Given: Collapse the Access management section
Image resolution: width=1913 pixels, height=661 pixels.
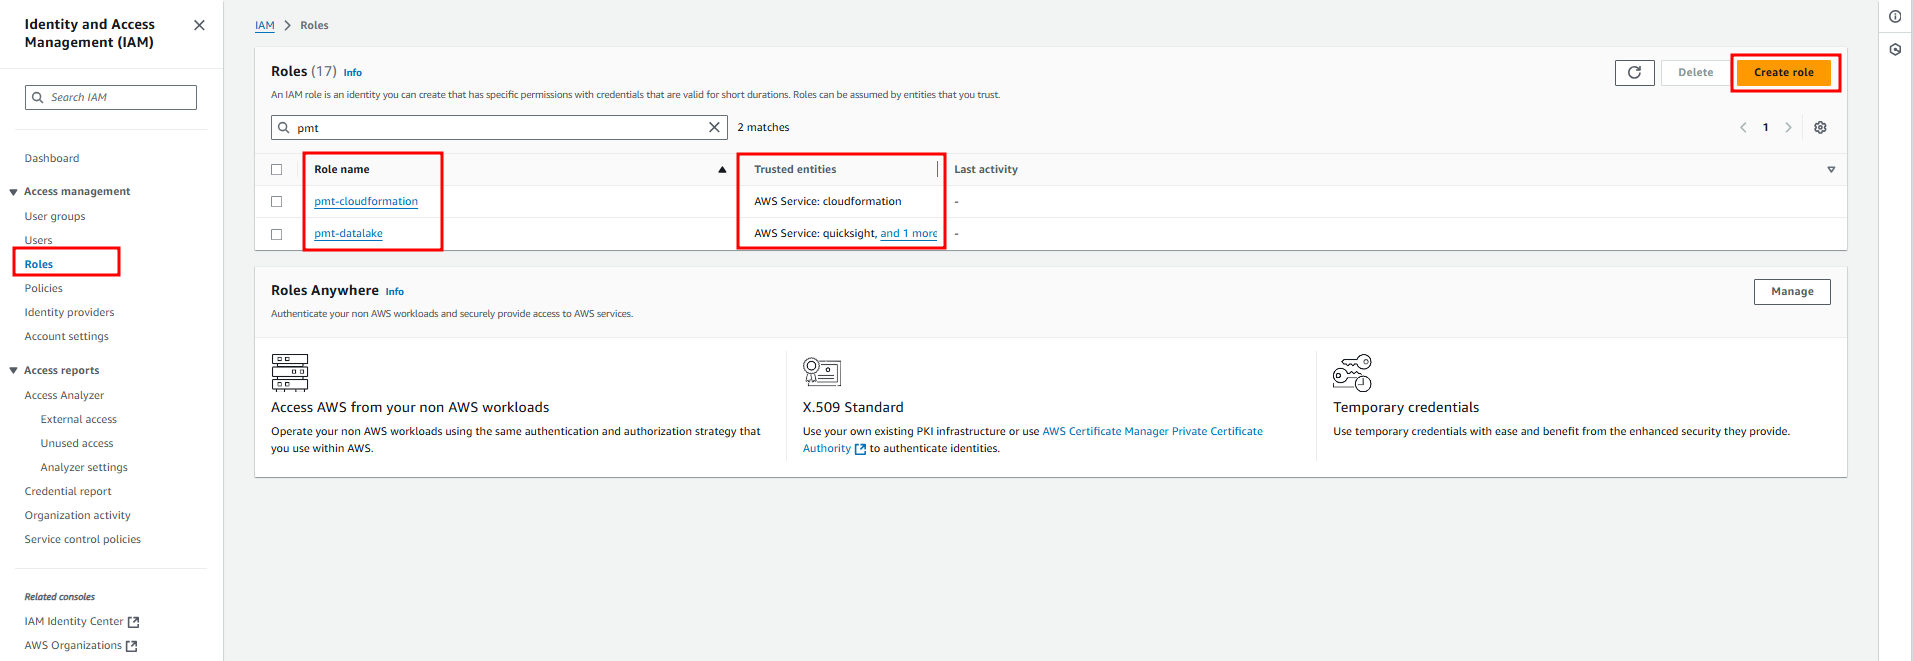Looking at the screenshot, I should [14, 192].
